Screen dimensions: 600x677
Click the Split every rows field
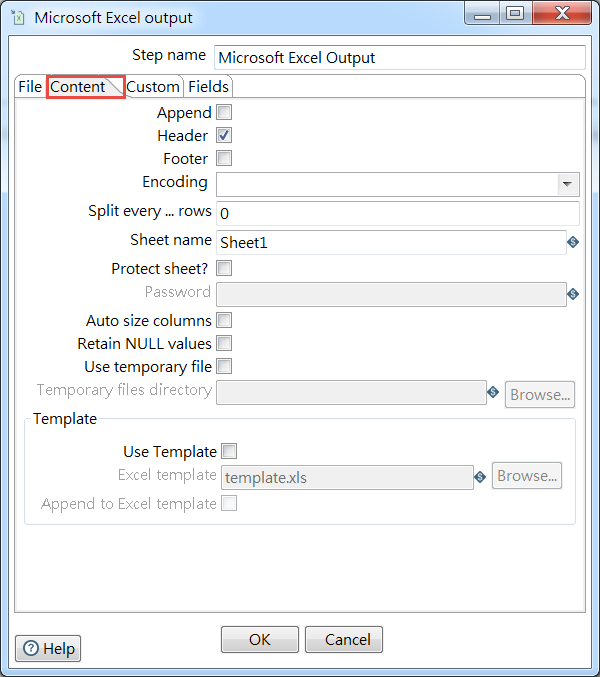click(x=398, y=213)
